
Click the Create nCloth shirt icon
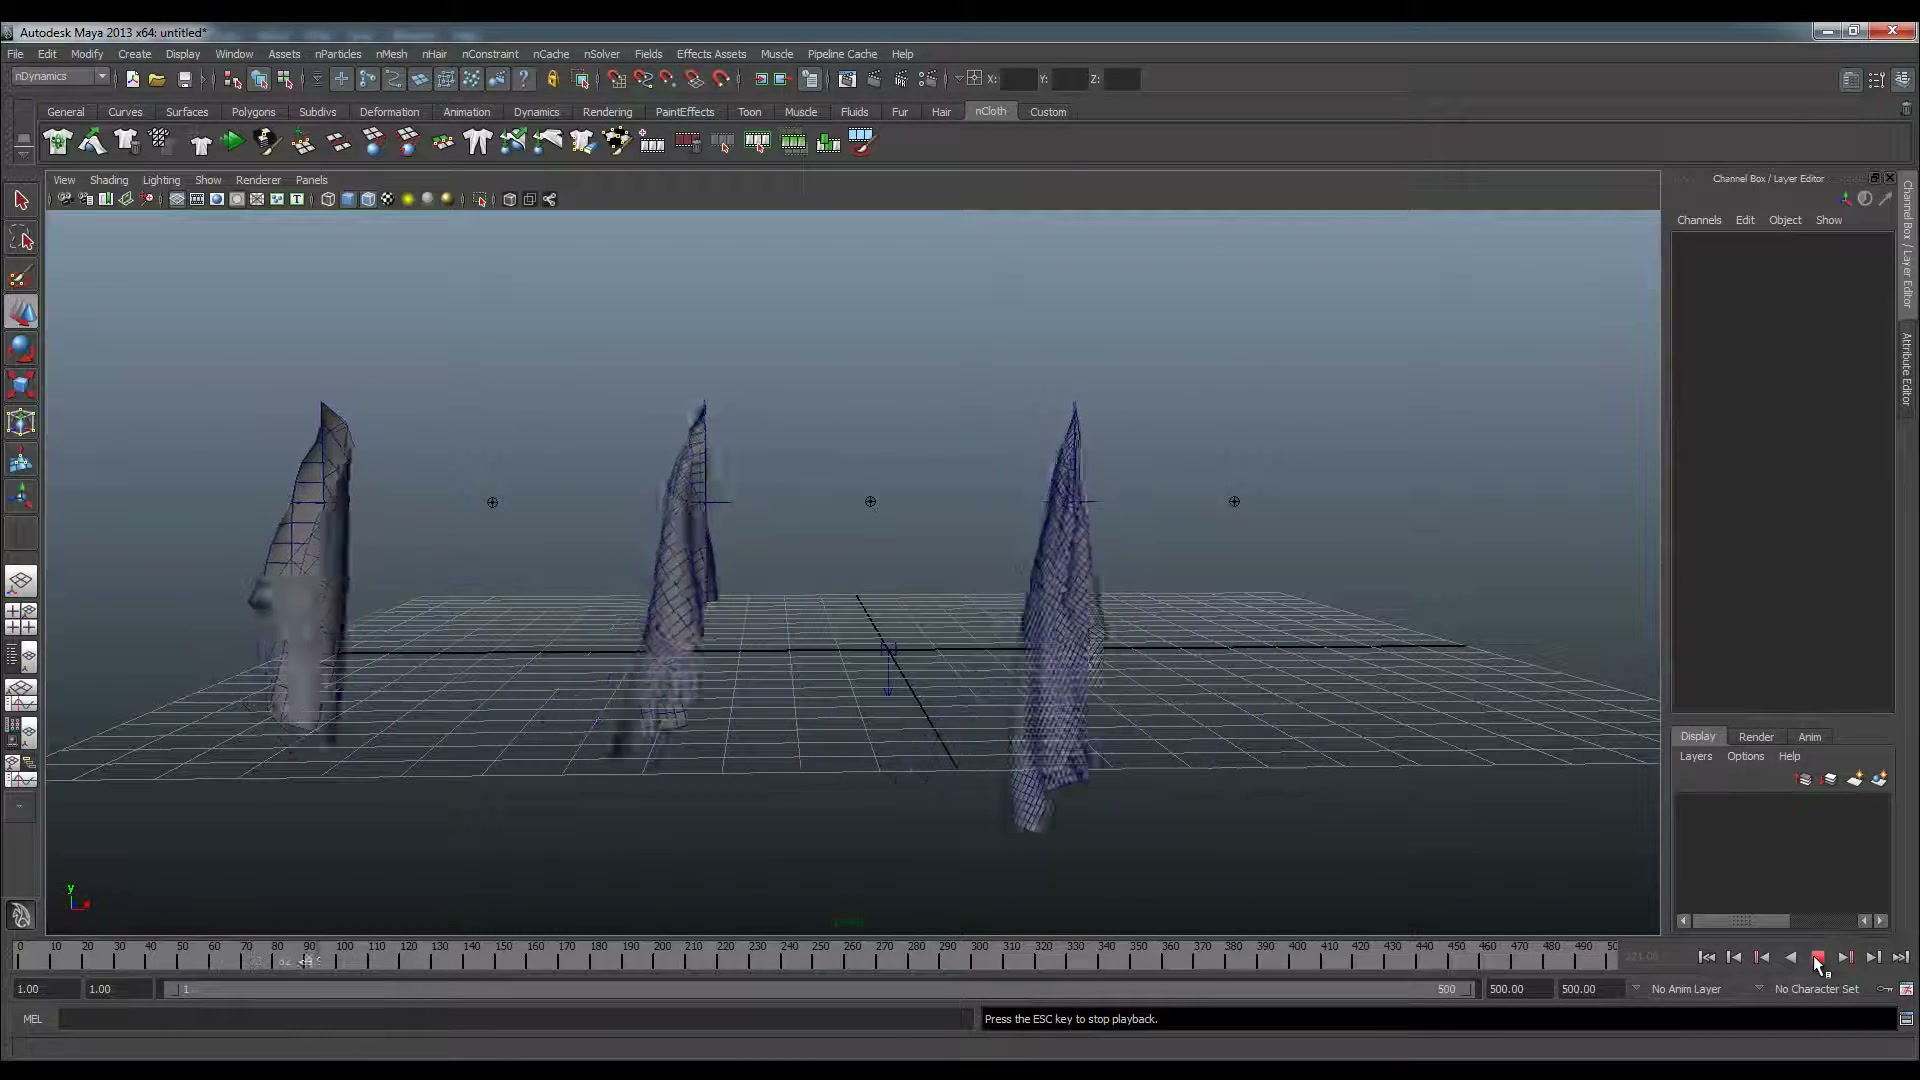pyautogui.click(x=58, y=142)
